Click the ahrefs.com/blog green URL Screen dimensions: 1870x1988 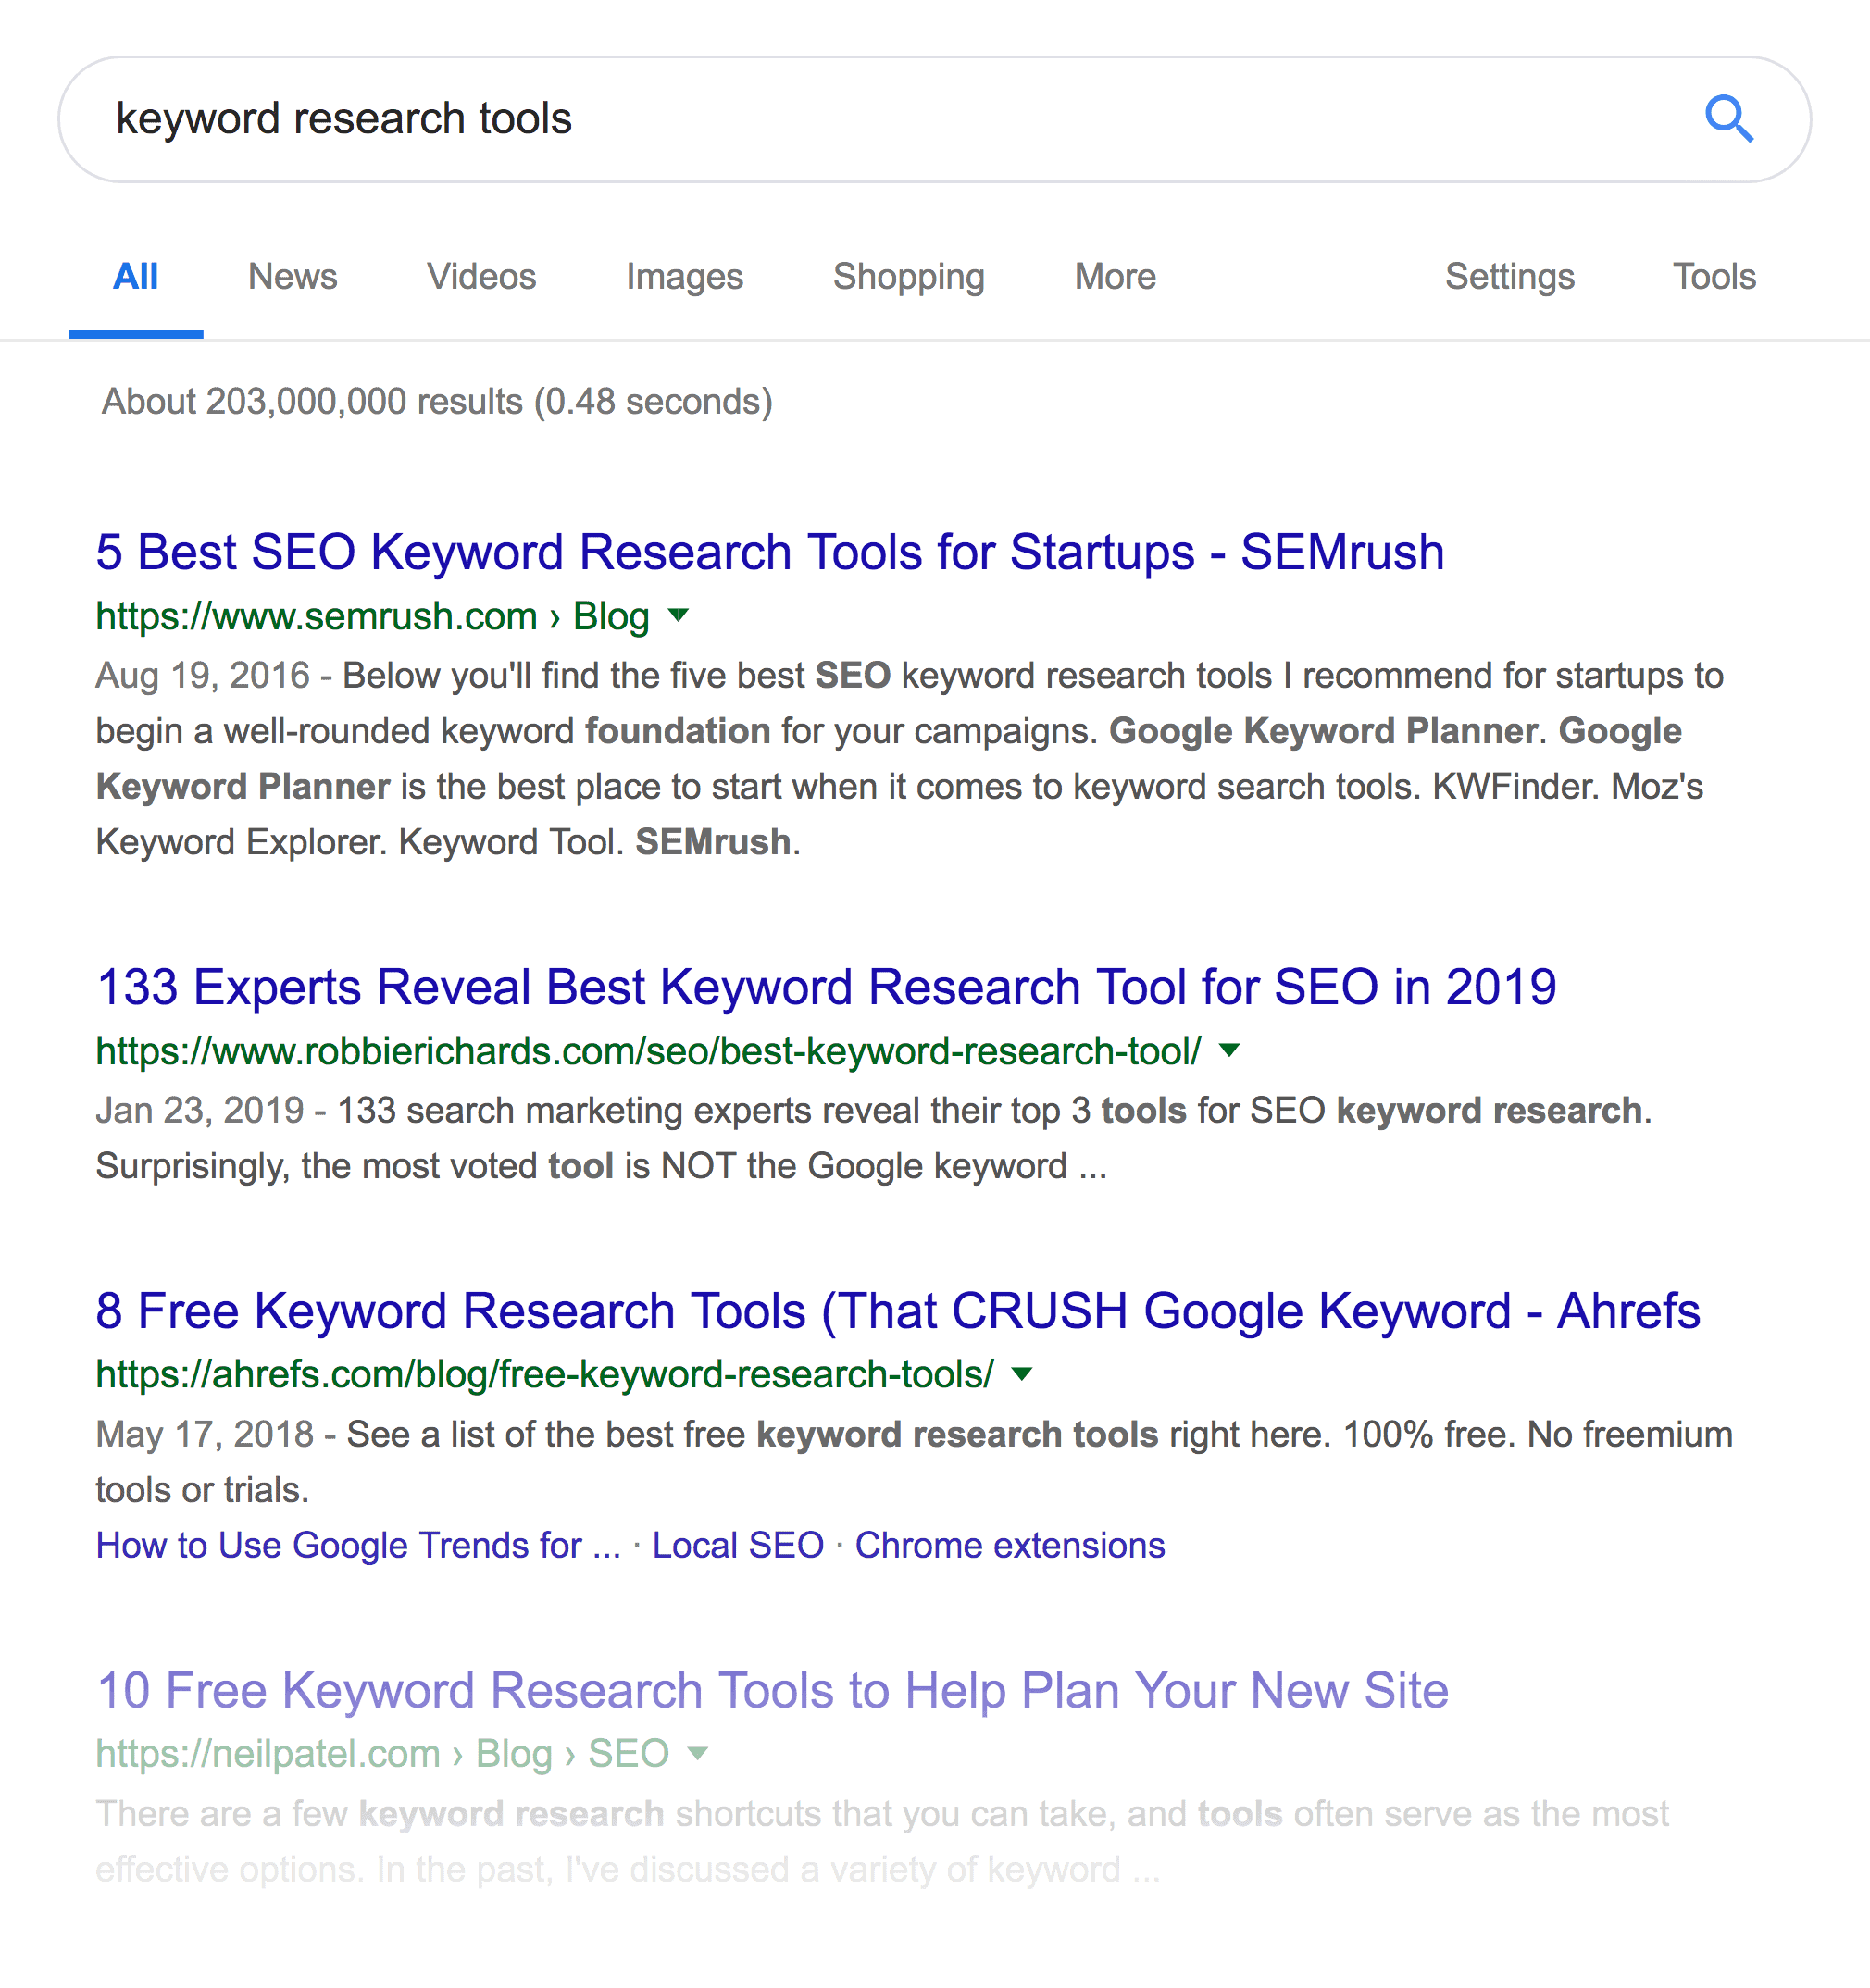(x=545, y=1374)
